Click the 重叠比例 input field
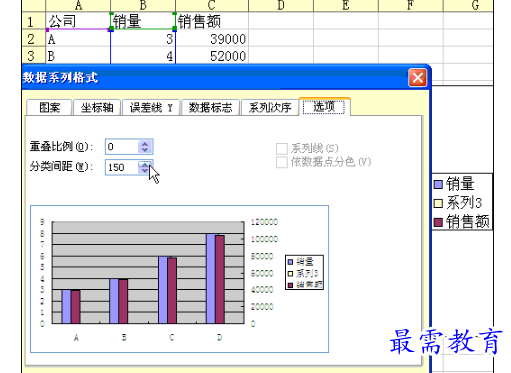This screenshot has width=511, height=373. (122, 147)
